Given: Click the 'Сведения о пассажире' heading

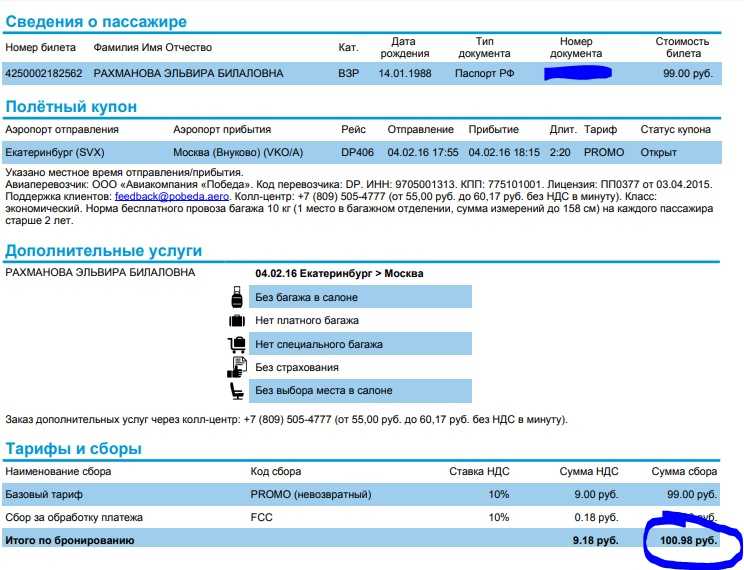Looking at the screenshot, I should (96, 21).
